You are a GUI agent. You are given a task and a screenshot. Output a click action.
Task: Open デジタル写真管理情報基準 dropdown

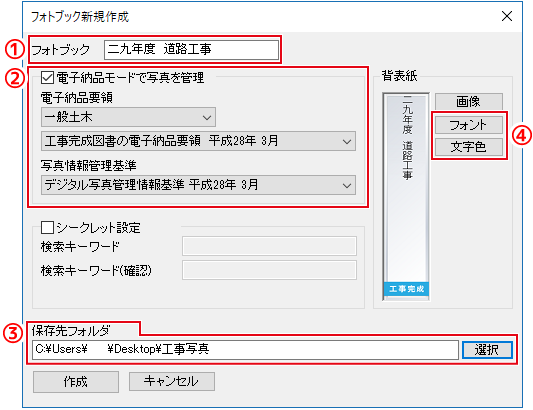(x=199, y=185)
